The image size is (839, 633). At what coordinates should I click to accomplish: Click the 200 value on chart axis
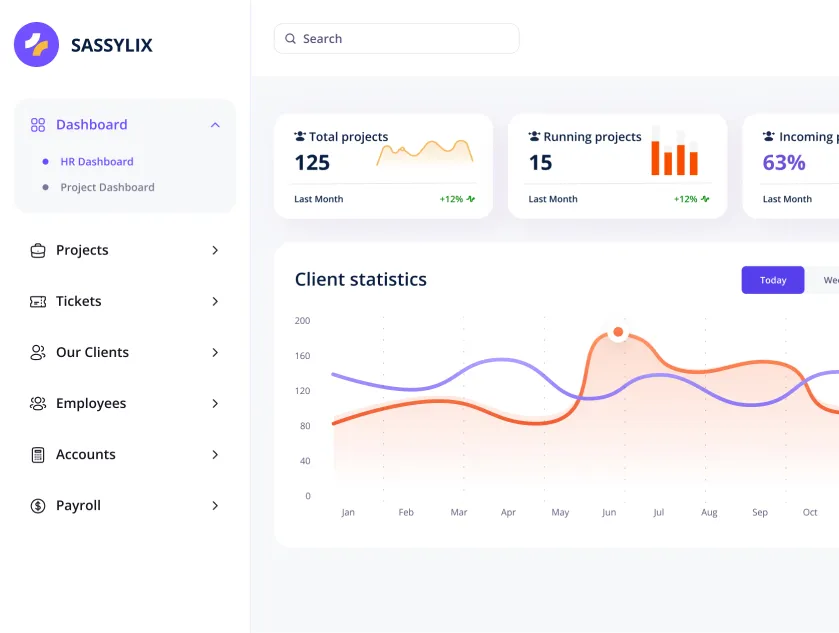pyautogui.click(x=302, y=321)
